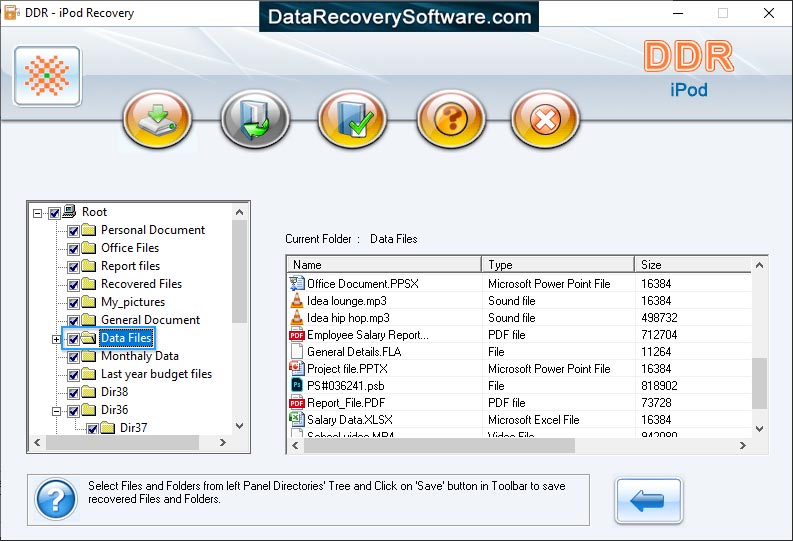Sort by the Name column header
The width and height of the screenshot is (793, 541).
coord(384,264)
